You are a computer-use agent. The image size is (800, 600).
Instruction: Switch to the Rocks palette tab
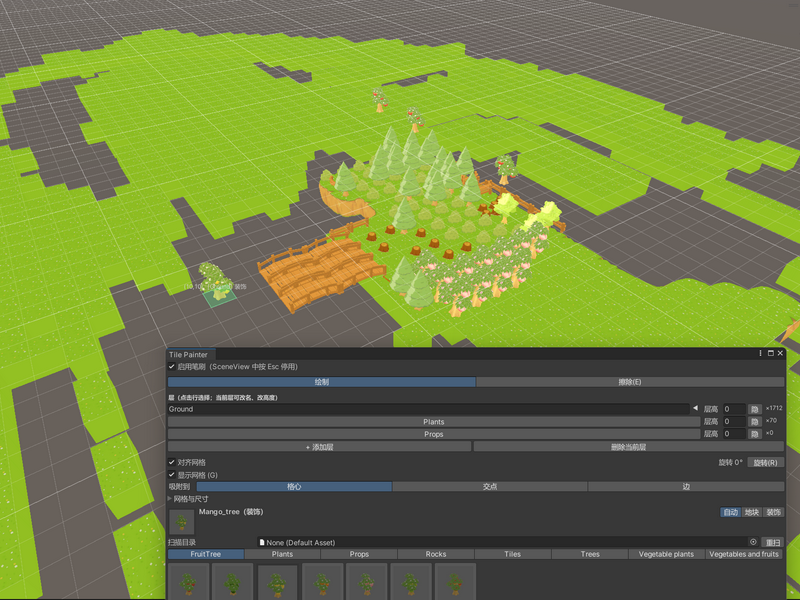[436, 554]
